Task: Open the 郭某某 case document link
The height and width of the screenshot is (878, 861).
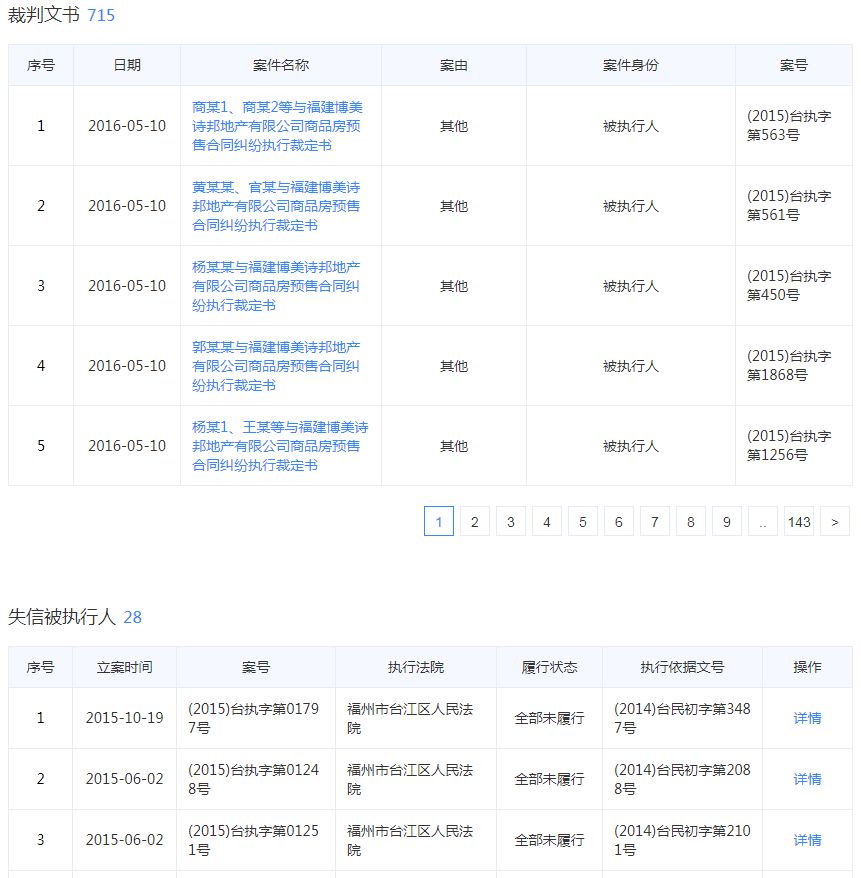Action: (282, 365)
